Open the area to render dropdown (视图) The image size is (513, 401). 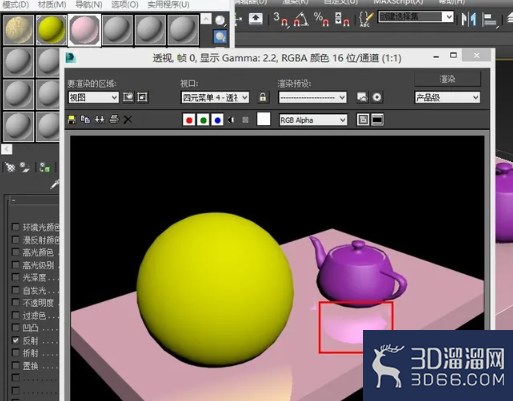point(93,97)
